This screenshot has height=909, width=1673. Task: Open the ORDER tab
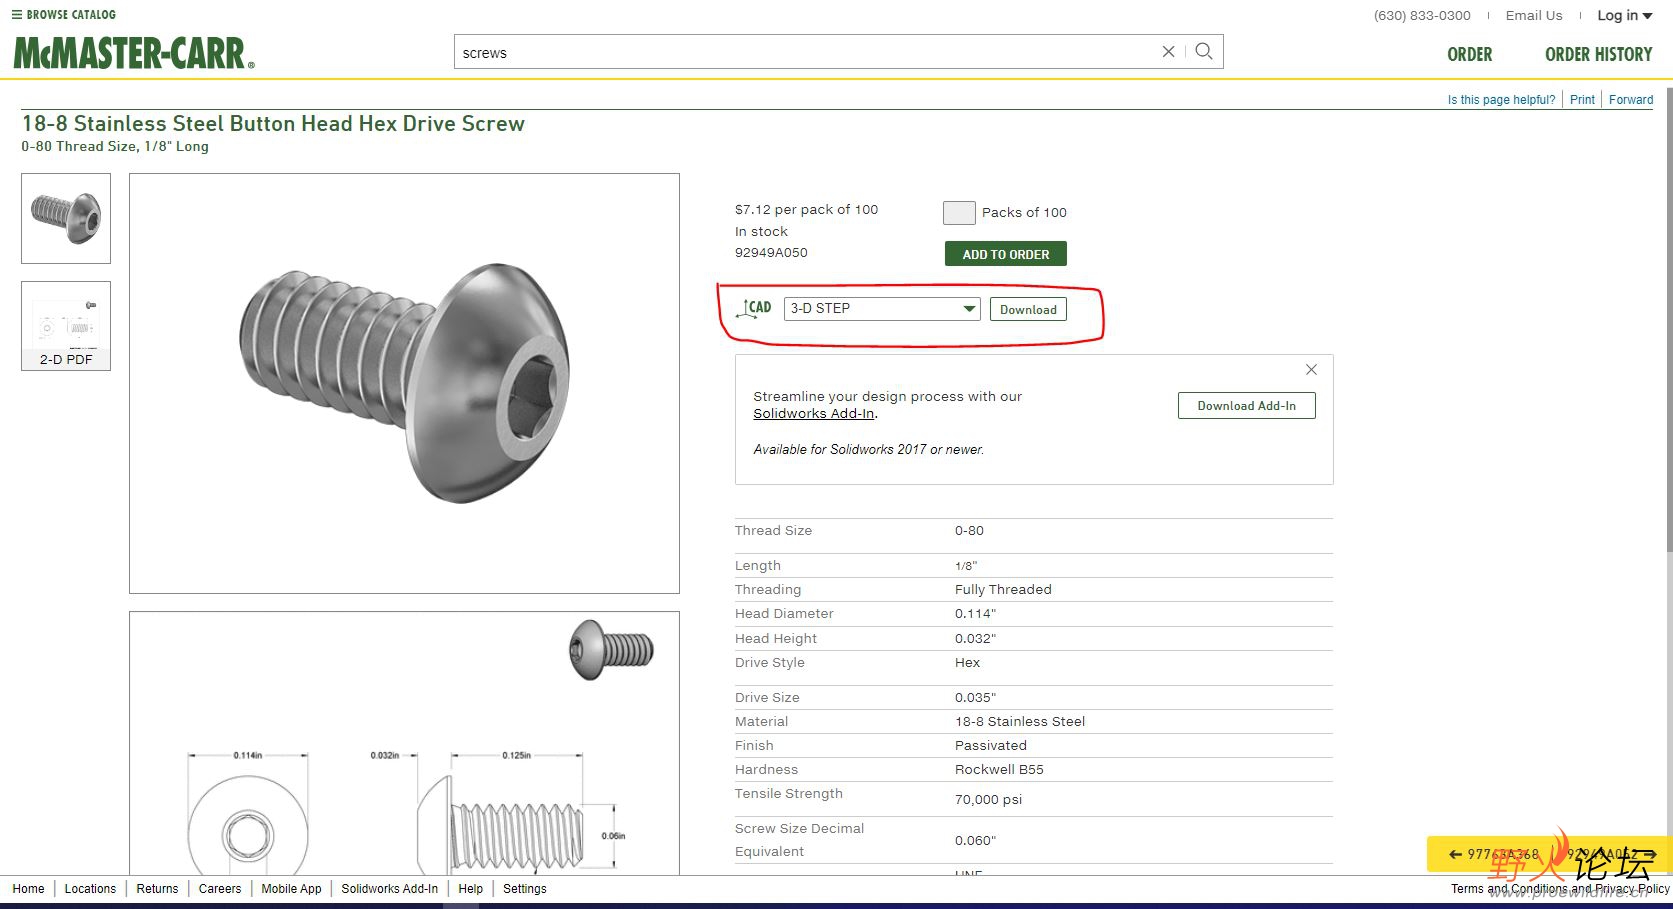tap(1470, 54)
